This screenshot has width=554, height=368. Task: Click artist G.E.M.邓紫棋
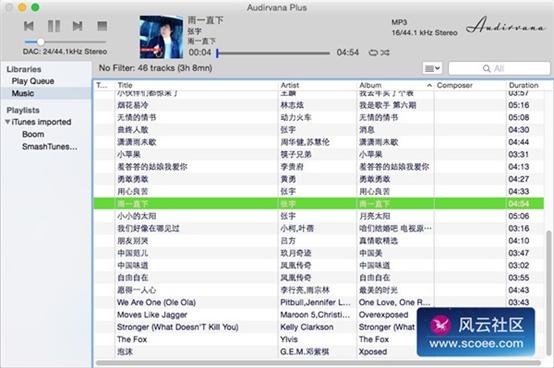coord(305,352)
